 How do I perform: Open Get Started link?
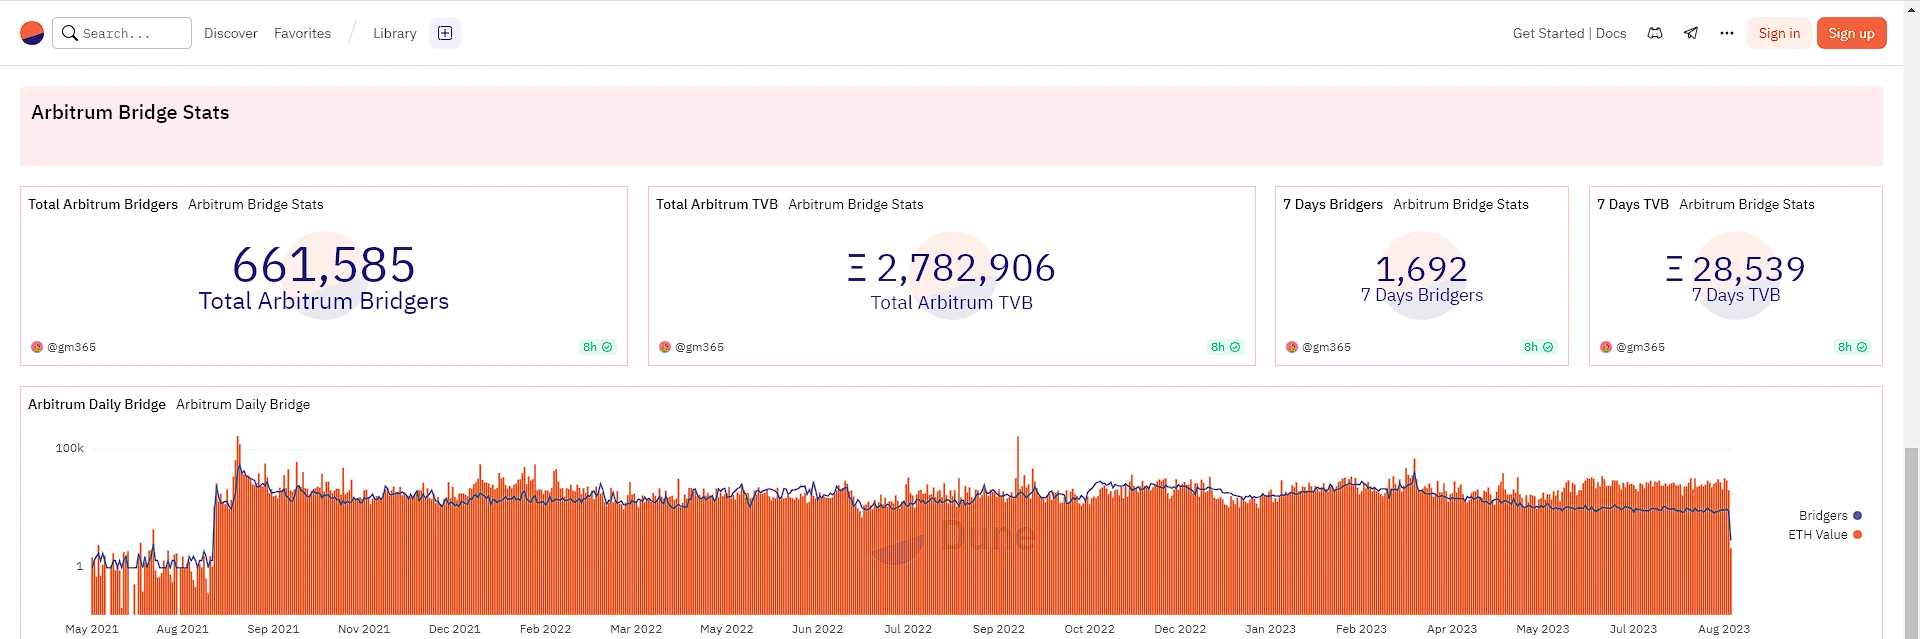(x=1548, y=33)
